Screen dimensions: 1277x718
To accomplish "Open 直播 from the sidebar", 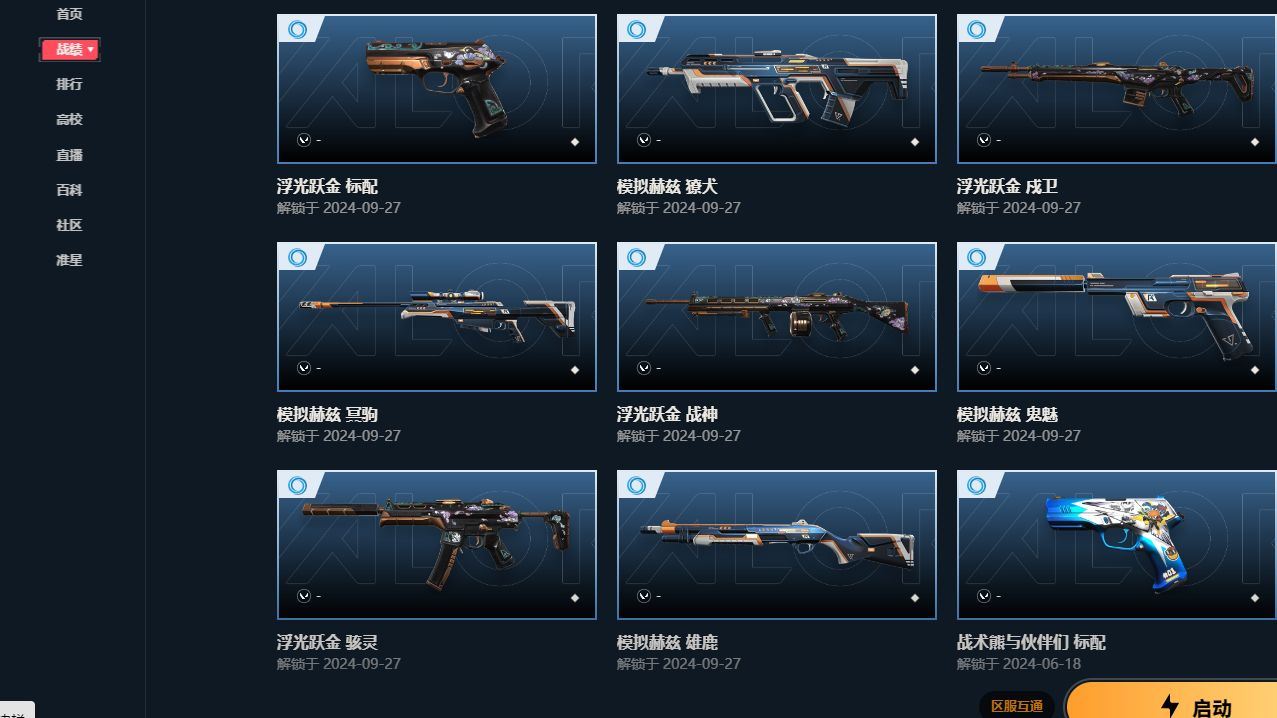I will click(69, 155).
